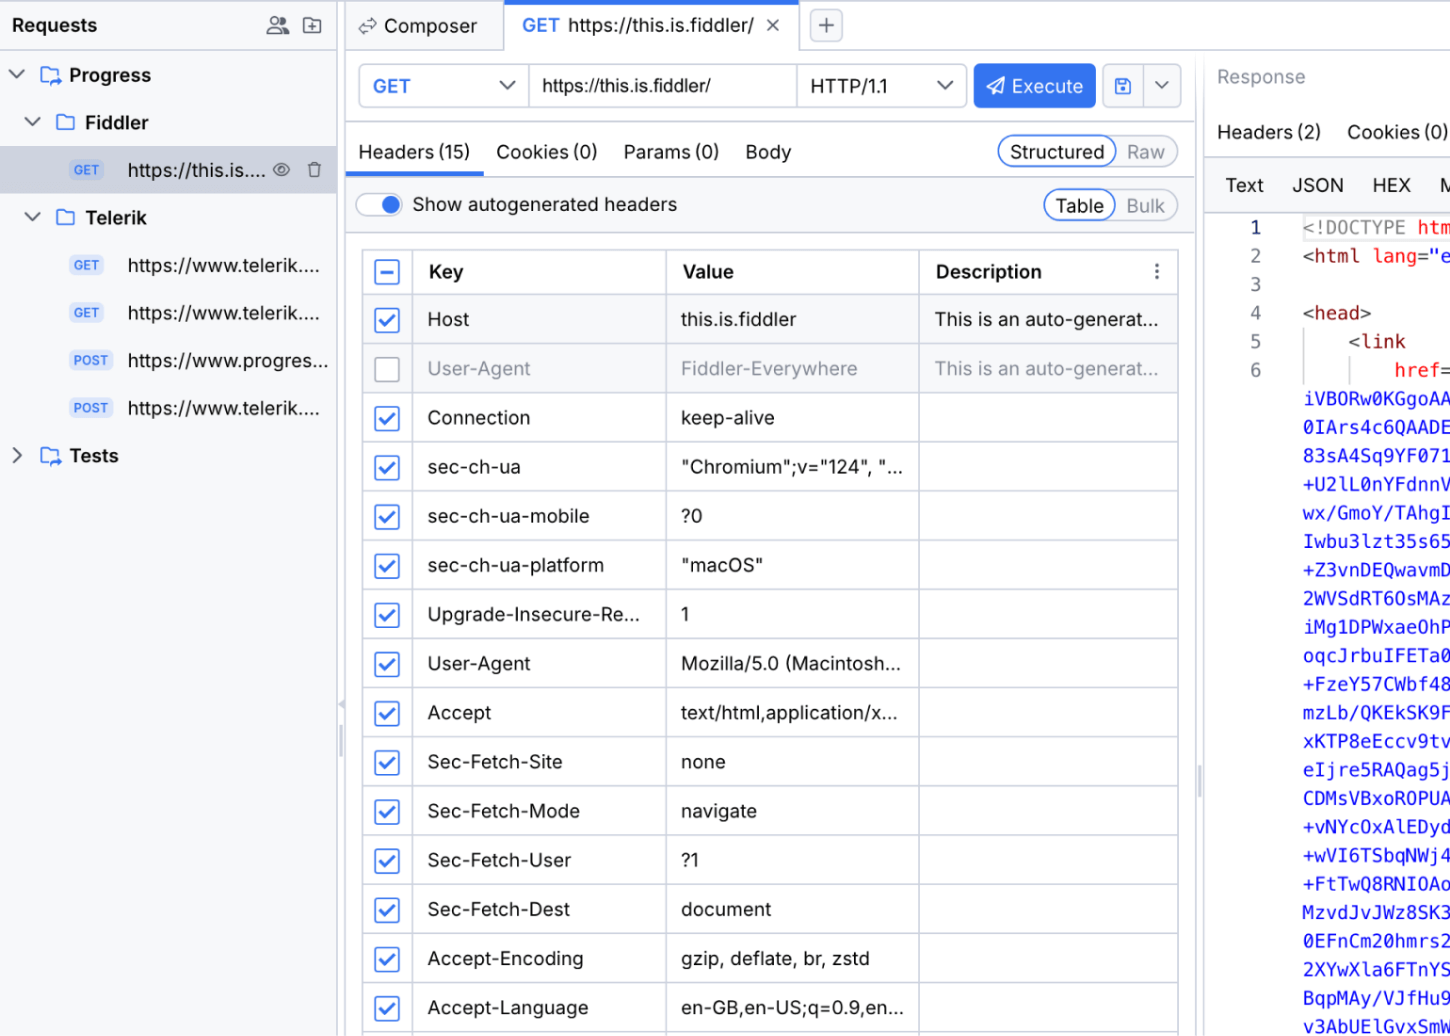This screenshot has width=1450, height=1036.
Task: Switch headers view to Raw
Action: coord(1145,152)
